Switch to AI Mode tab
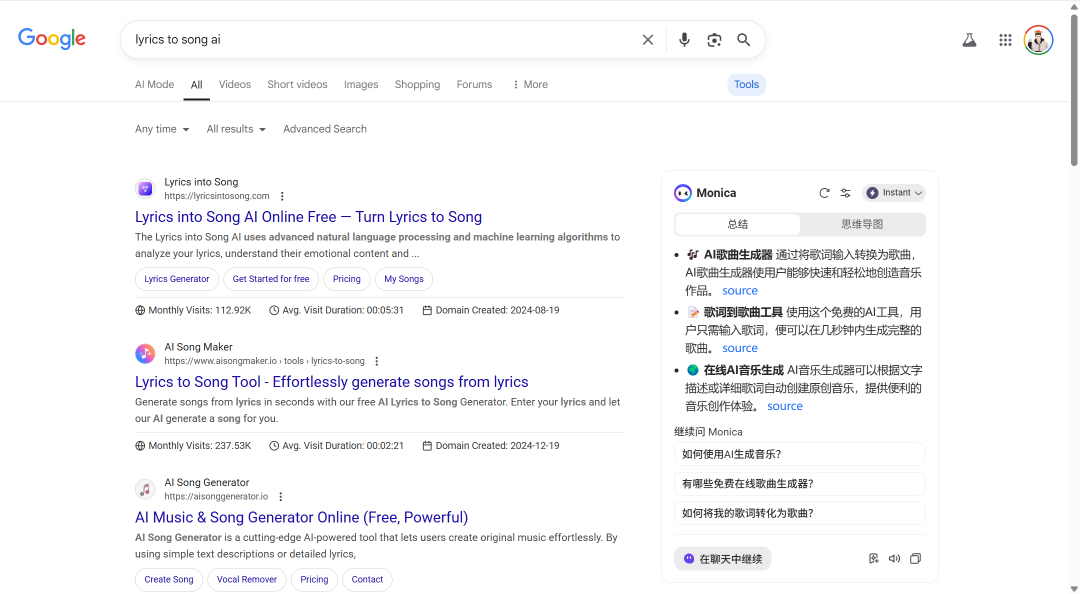This screenshot has height=594, width=1080. [x=154, y=84]
